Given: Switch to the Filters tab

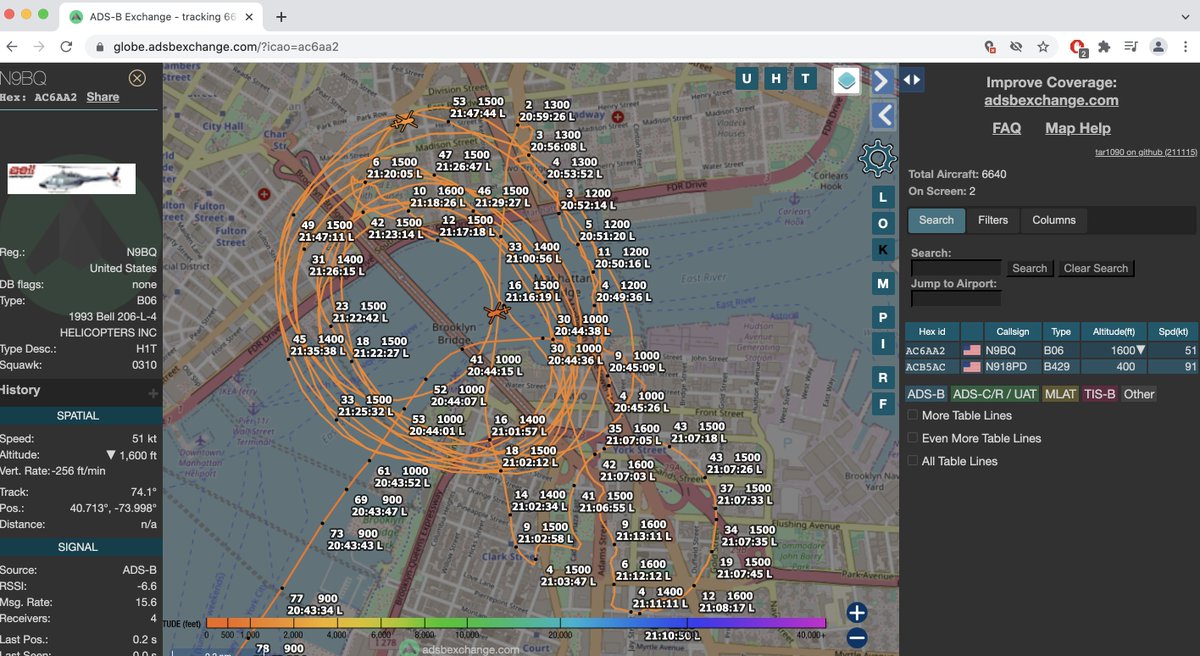Looking at the screenshot, I should click(993, 220).
